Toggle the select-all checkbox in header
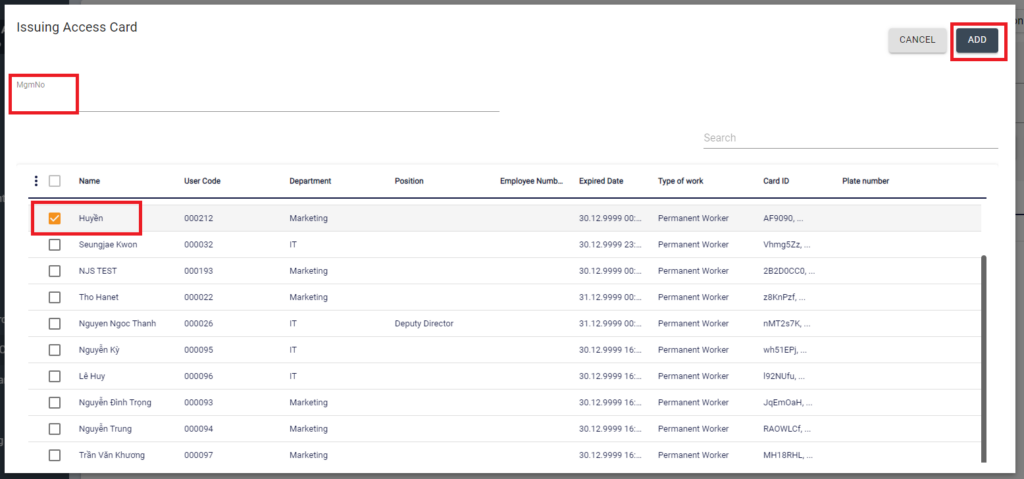1024x479 pixels. (x=55, y=181)
